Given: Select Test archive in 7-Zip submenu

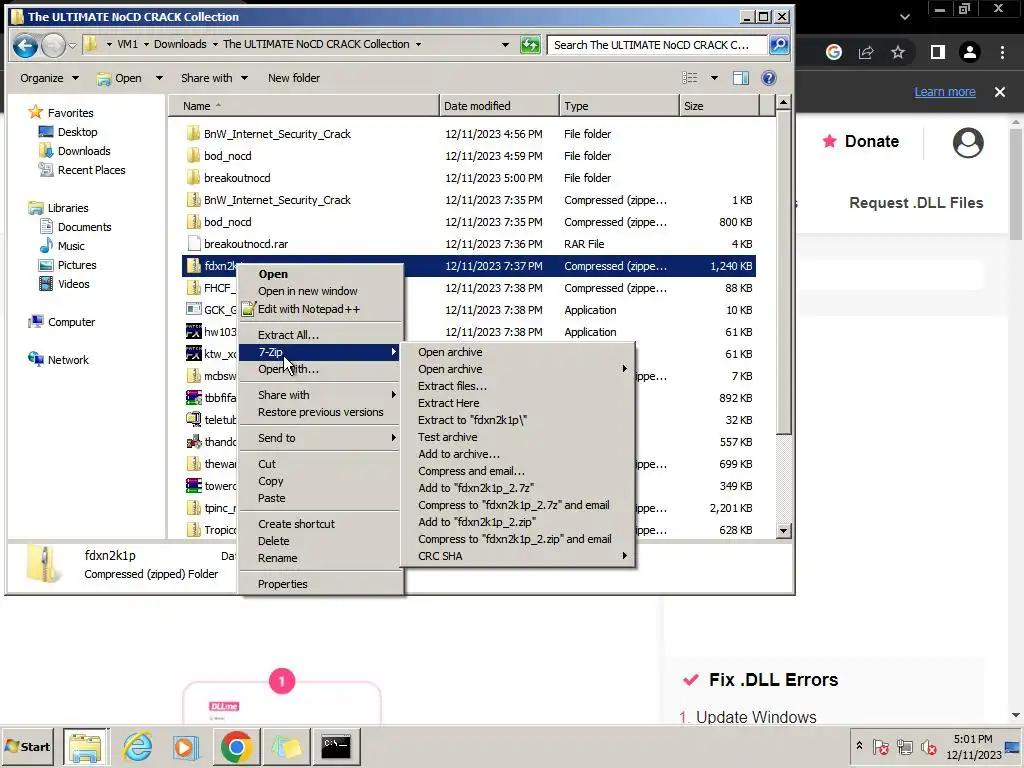Looking at the screenshot, I should point(447,437).
